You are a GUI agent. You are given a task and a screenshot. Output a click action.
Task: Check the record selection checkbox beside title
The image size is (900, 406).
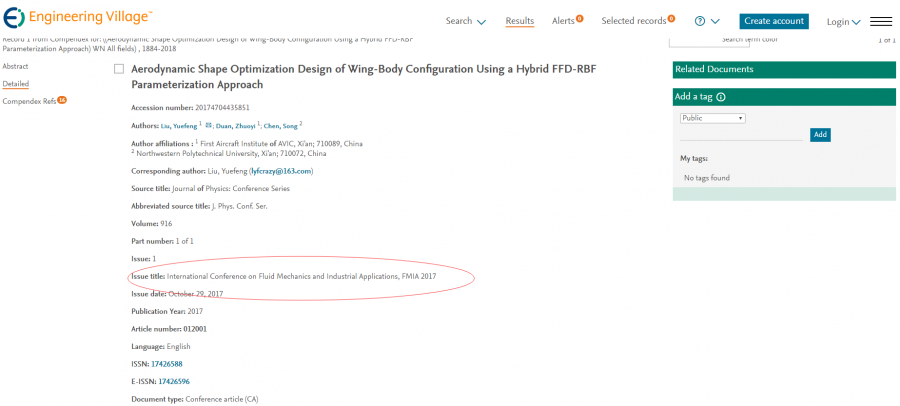coord(119,69)
